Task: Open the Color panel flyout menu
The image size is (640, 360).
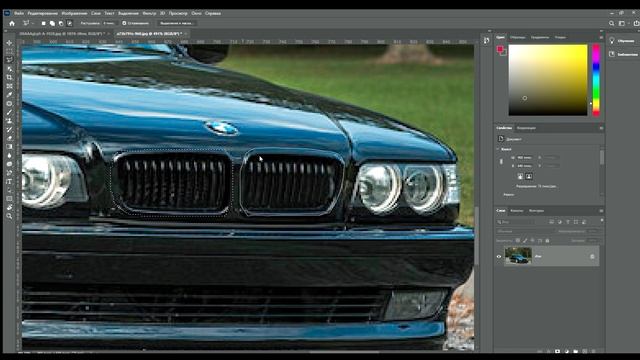Action: [601, 37]
